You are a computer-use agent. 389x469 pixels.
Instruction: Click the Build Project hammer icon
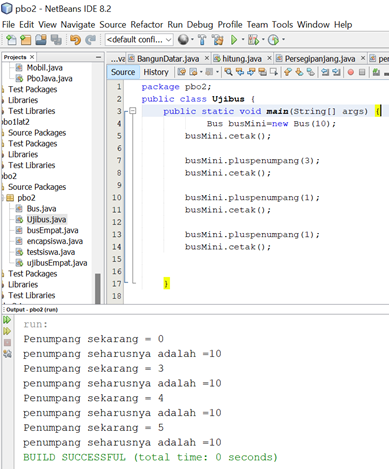click(202, 40)
